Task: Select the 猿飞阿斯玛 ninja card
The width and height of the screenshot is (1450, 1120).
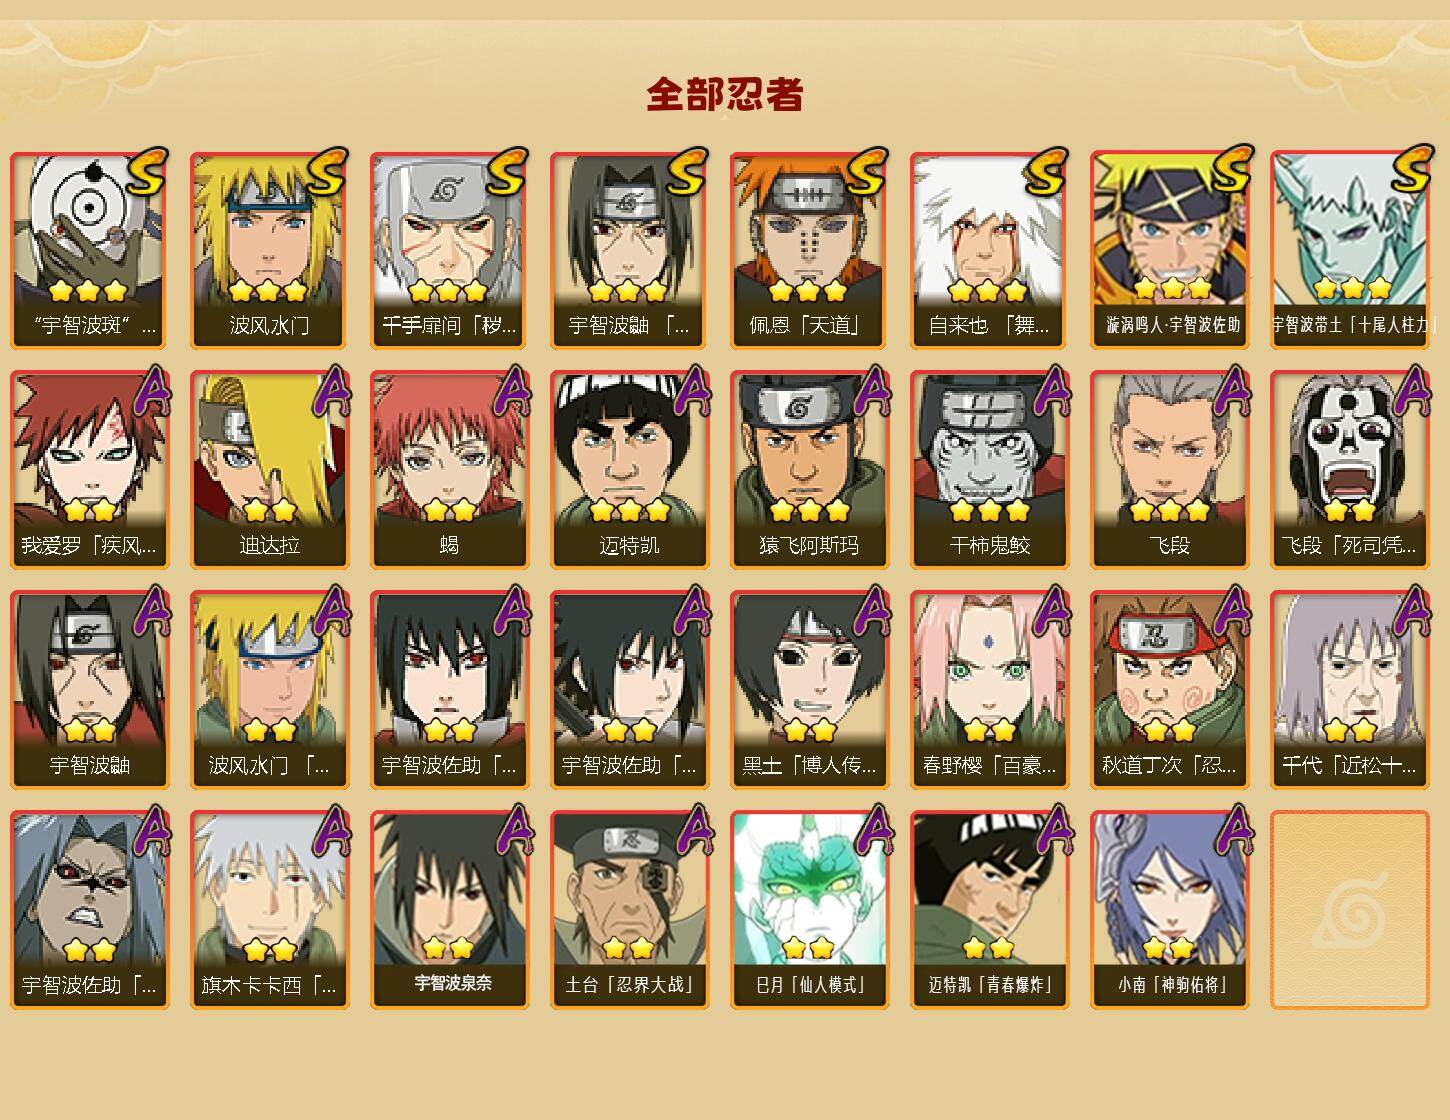Action: [809, 470]
